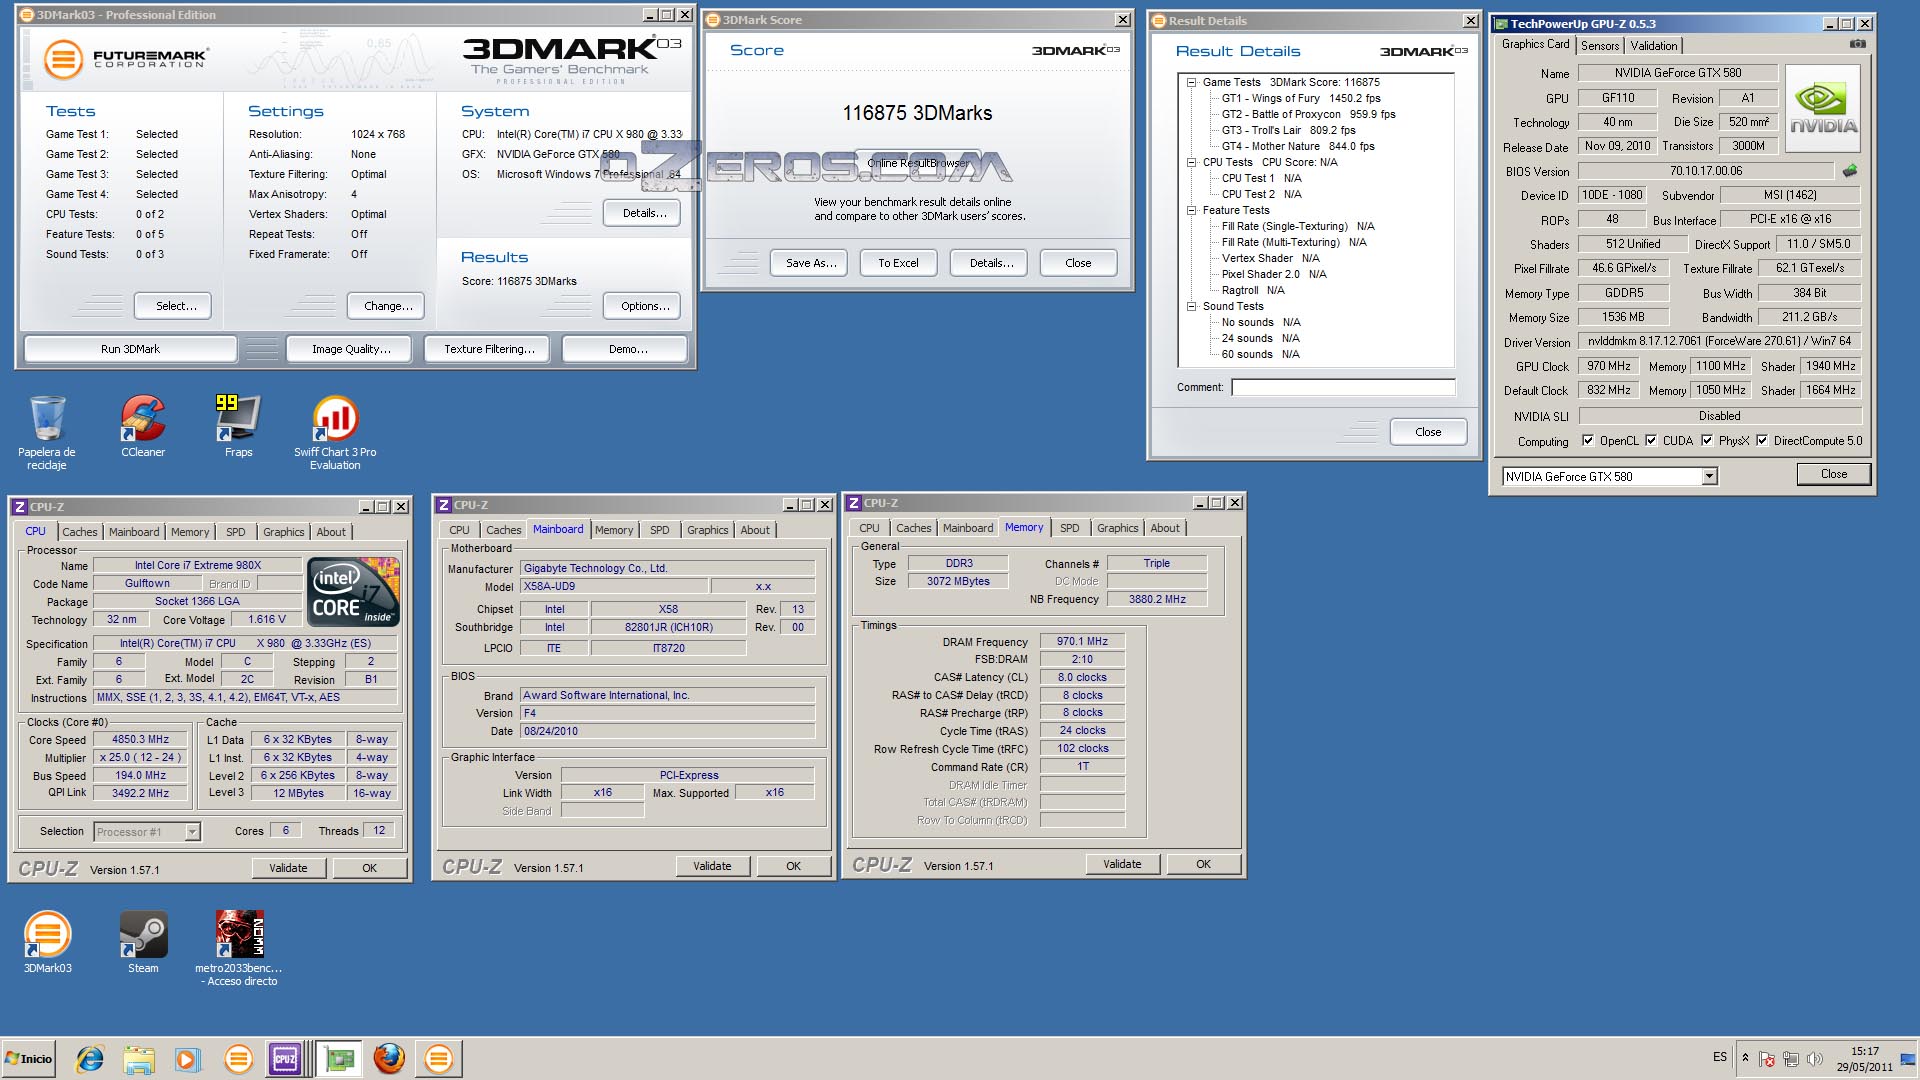Save BIOS with the chip icon in GPU-Z
The image size is (1920, 1080).
pos(1850,171)
